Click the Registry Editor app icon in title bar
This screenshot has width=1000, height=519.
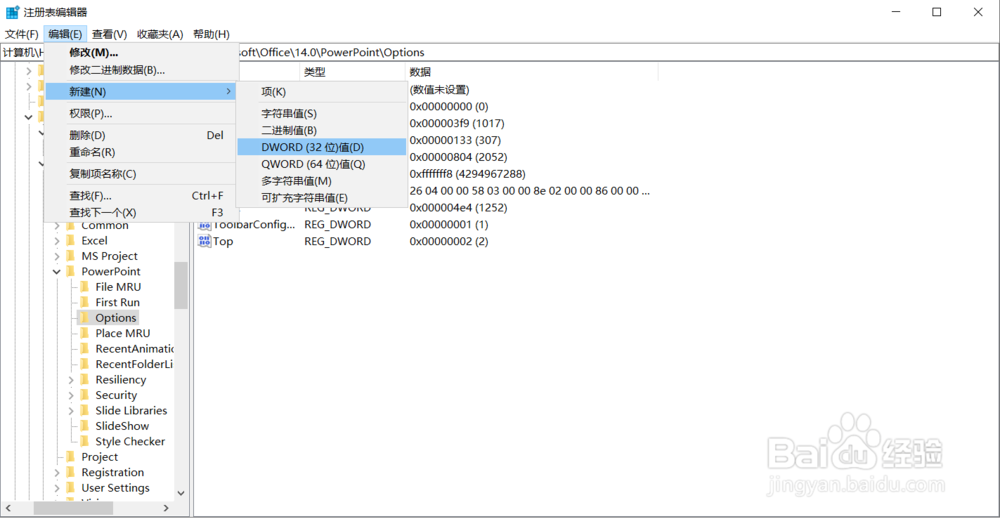12,12
